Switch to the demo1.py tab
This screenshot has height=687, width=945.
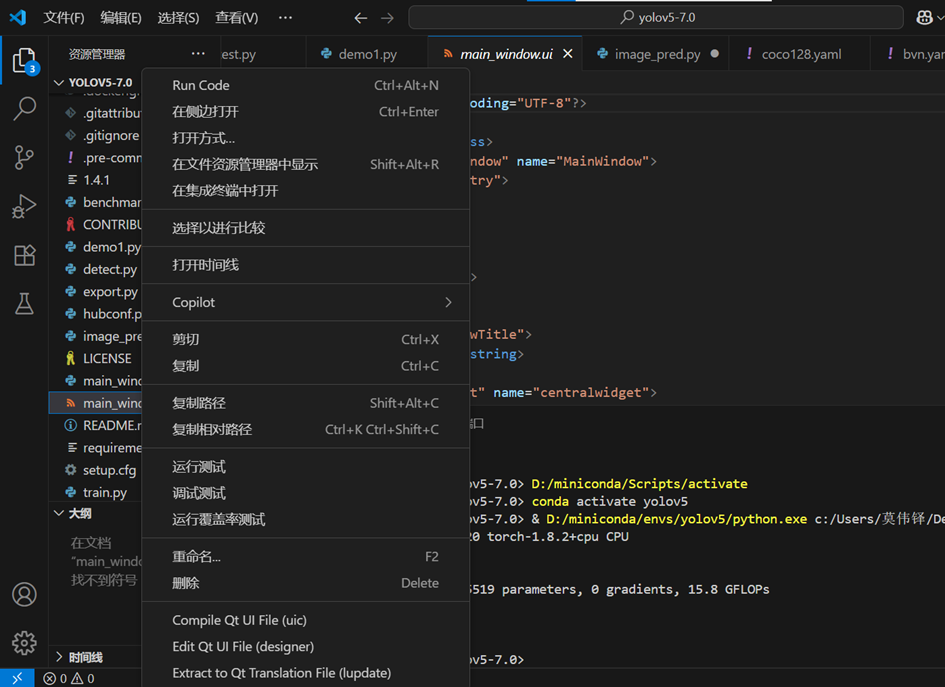click(367, 54)
